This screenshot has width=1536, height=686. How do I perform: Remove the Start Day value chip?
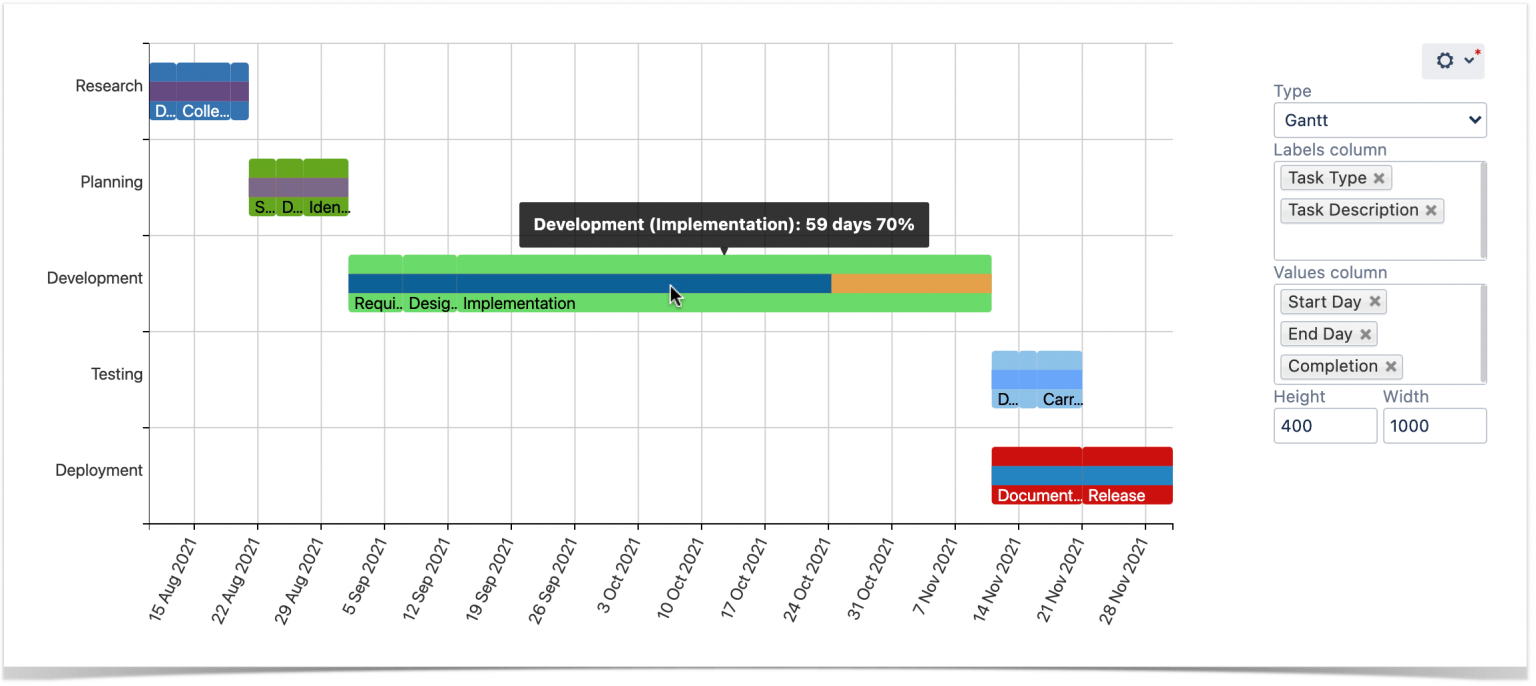[1375, 301]
